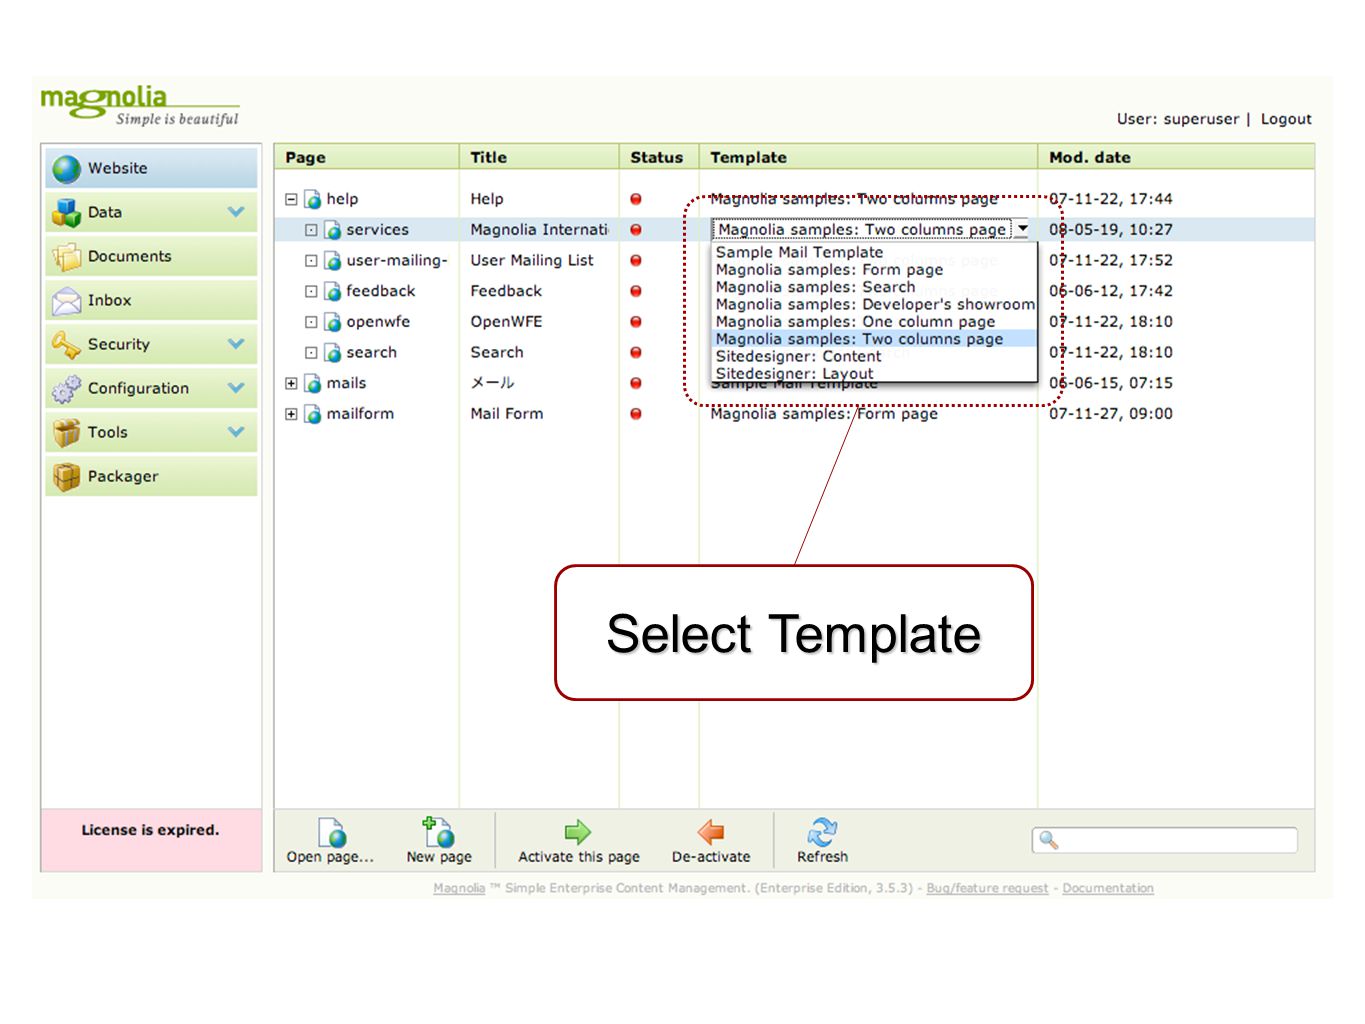The width and height of the screenshot is (1365, 1024).
Task: Expand the Configuration menu chevron
Action: click(236, 388)
